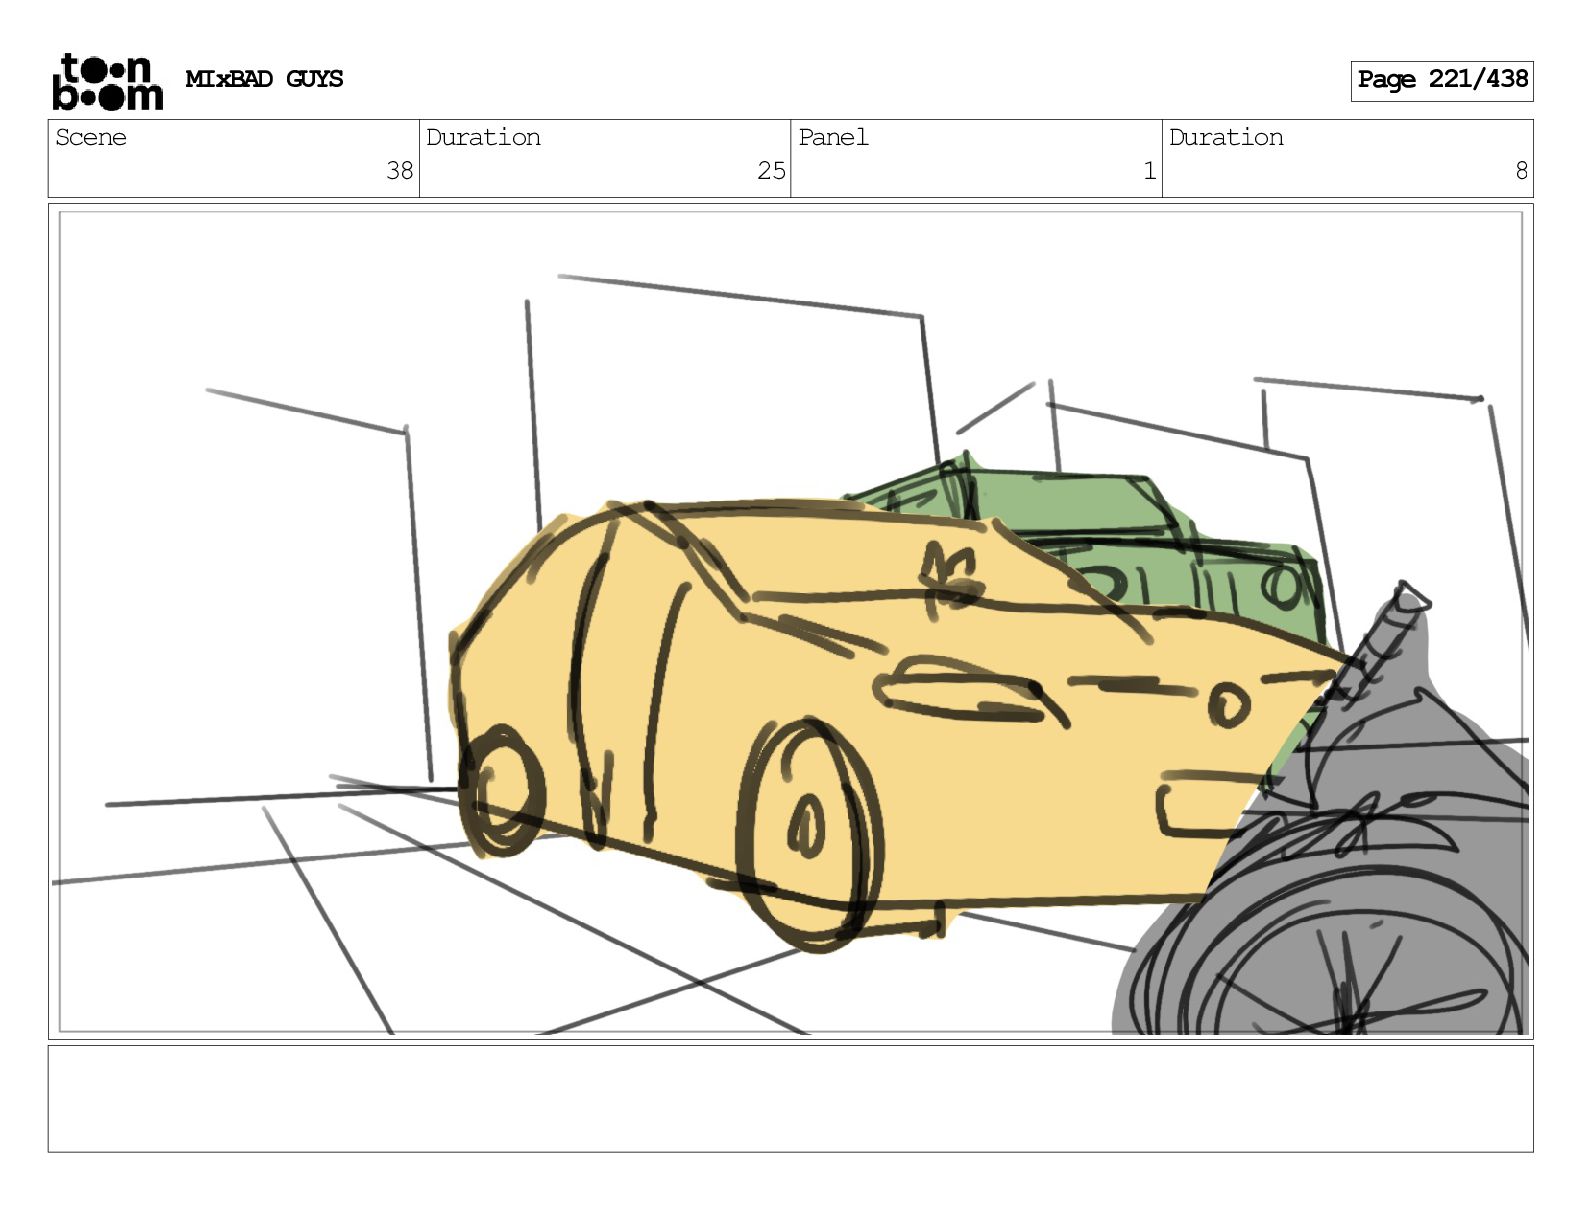Select the 'Duration' label beside Scene
1584x1224 pixels.
coord(483,137)
